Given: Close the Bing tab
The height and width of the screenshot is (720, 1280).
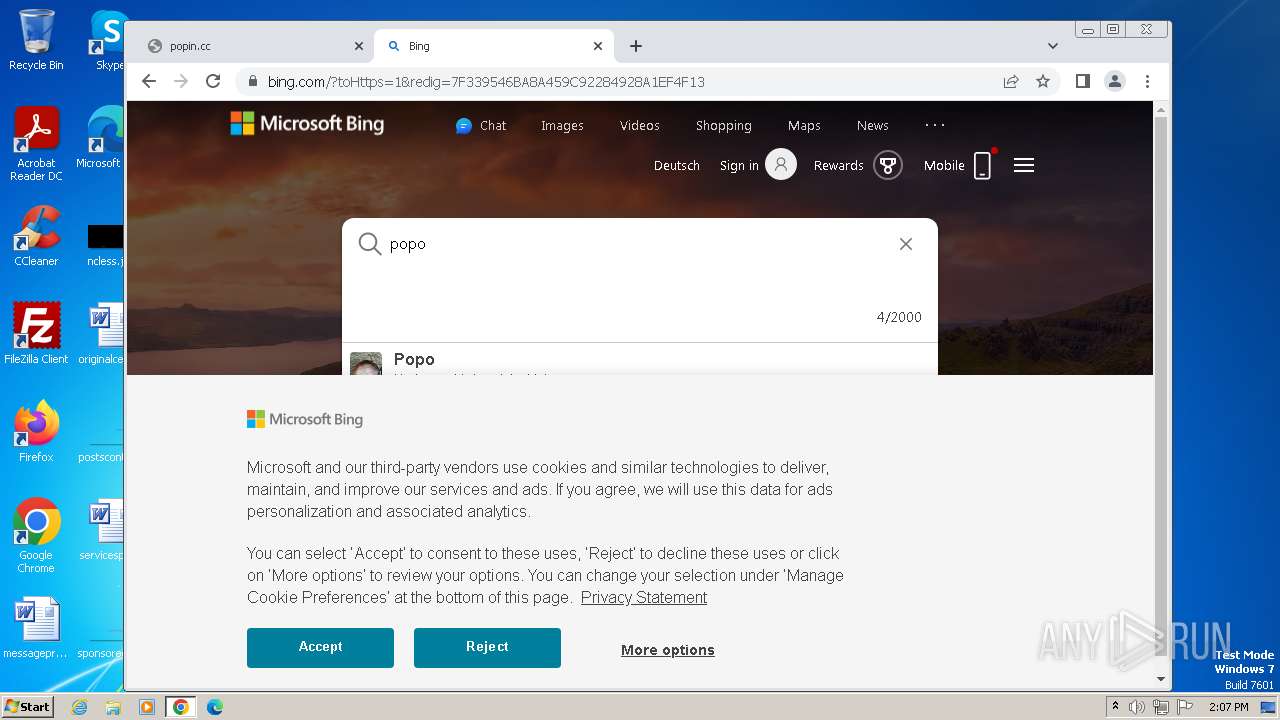Looking at the screenshot, I should pos(598,46).
